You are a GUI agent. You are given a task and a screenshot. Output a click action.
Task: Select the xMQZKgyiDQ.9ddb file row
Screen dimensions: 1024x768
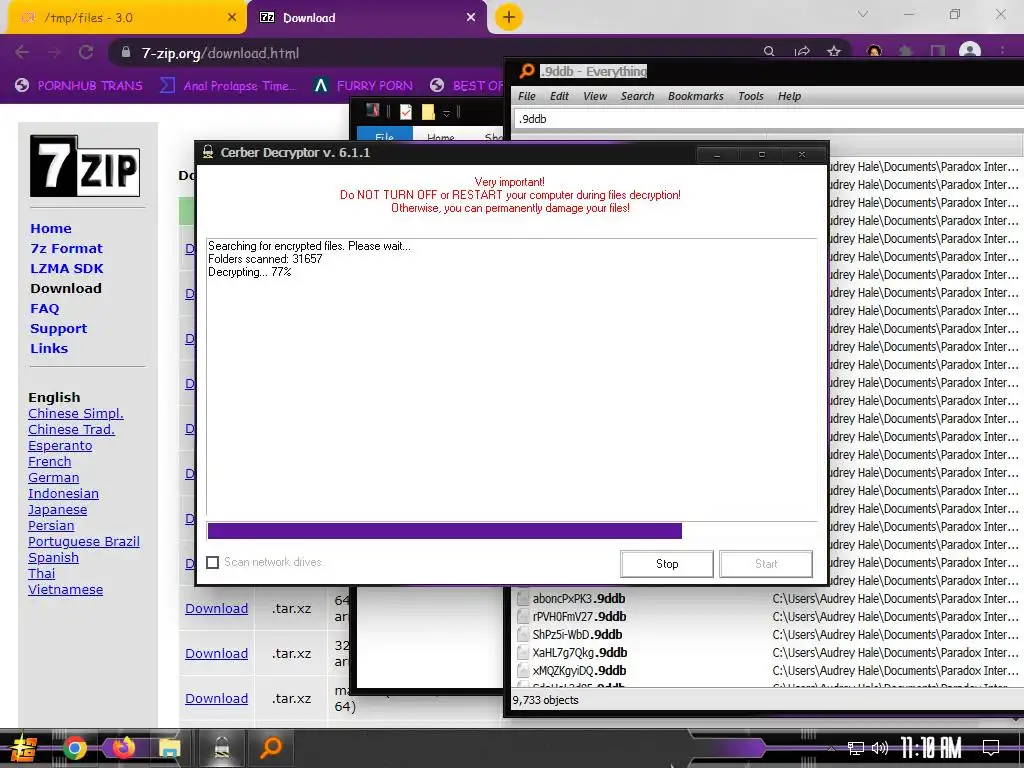tap(767, 671)
